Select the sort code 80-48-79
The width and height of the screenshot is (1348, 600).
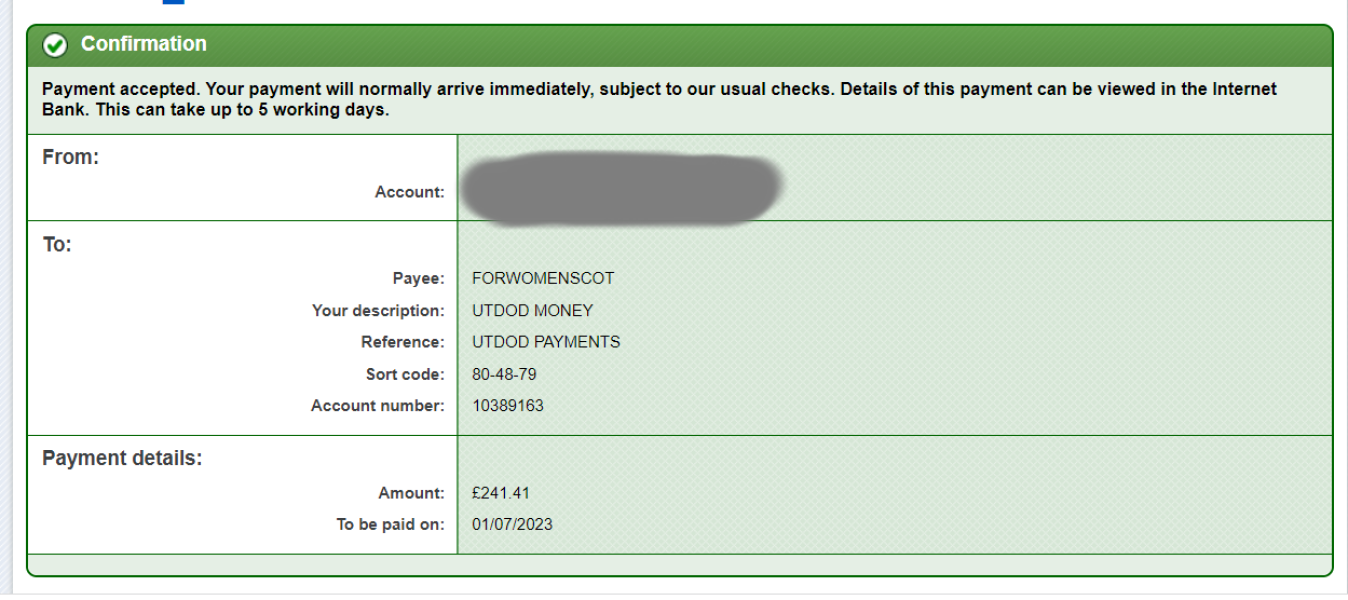pos(504,374)
